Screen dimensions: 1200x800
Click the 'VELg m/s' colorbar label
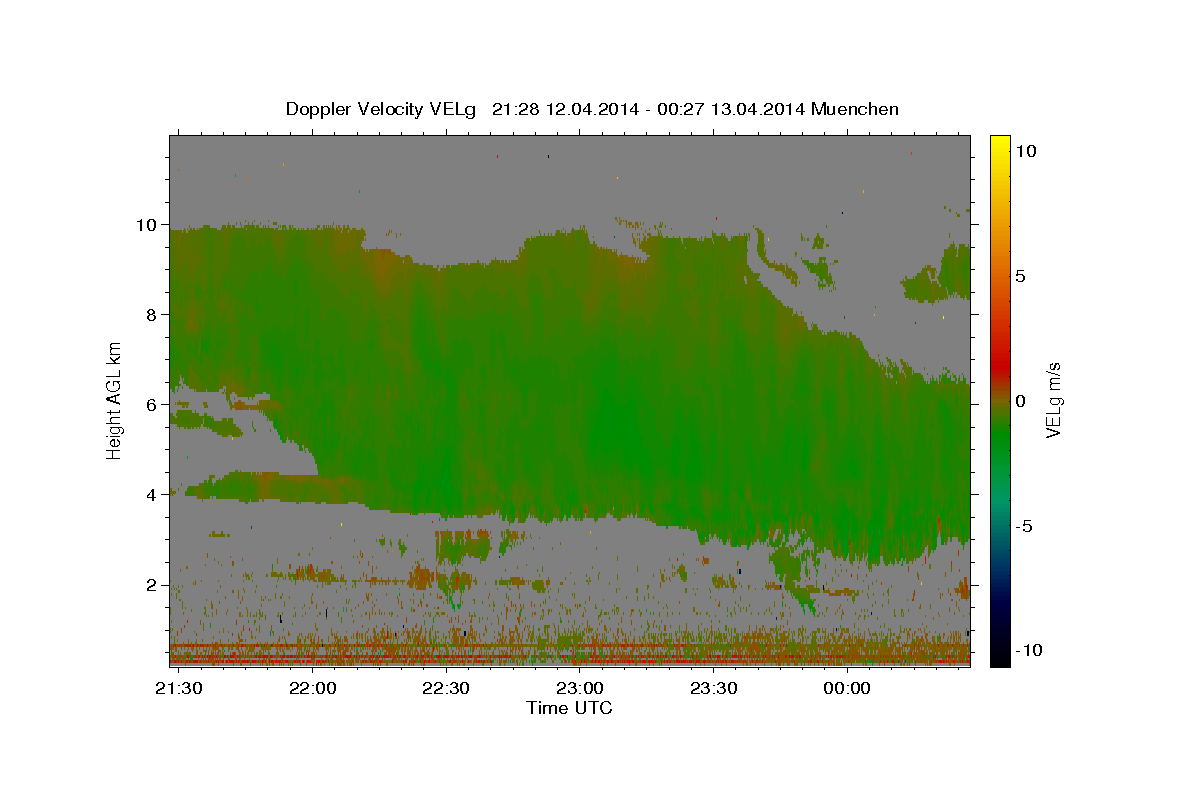[x=1054, y=401]
